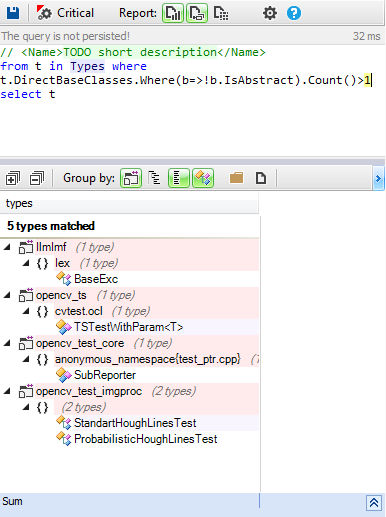Group by namespace hierarchy icon
The image size is (386, 517).
tap(154, 178)
